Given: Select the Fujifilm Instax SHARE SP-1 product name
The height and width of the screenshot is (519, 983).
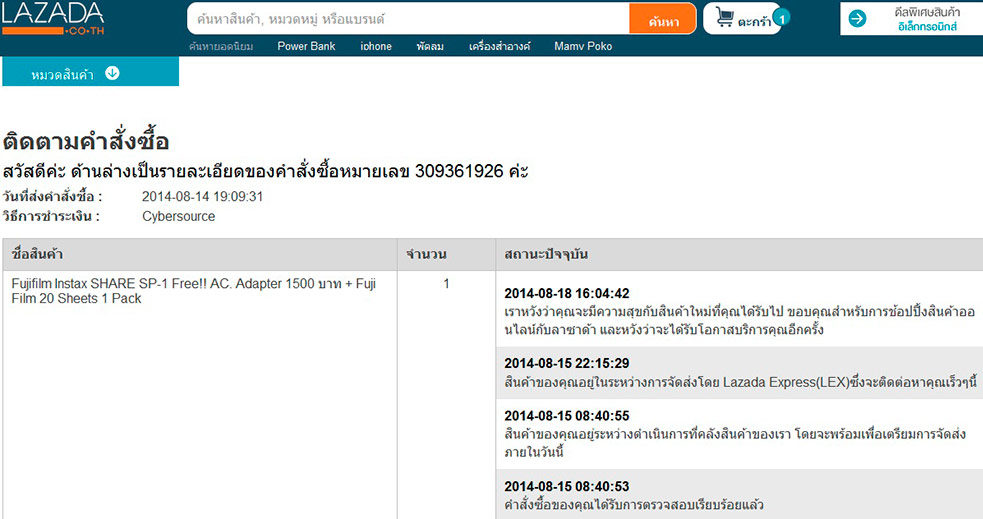Looking at the screenshot, I should (194, 291).
